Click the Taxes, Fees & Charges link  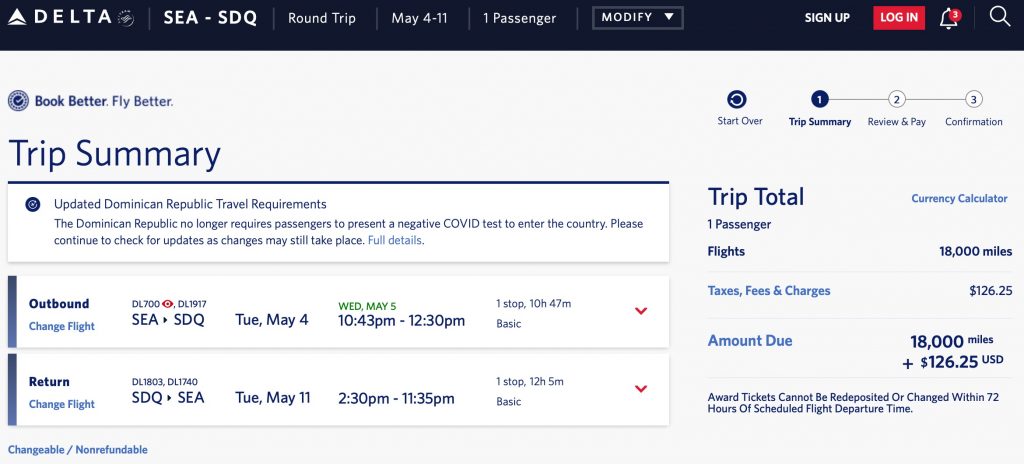(x=769, y=291)
